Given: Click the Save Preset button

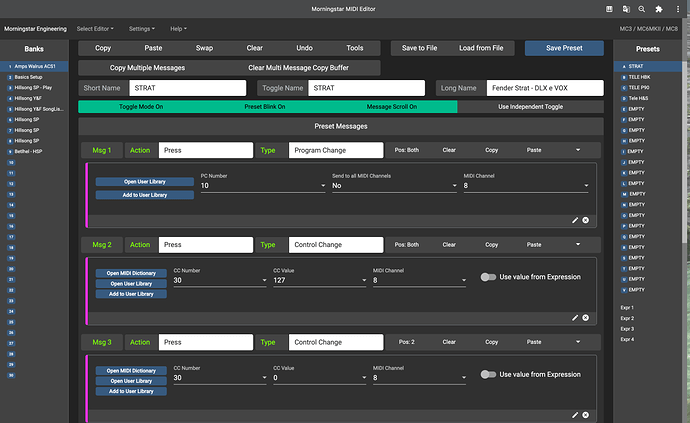Looking at the screenshot, I should coord(564,48).
